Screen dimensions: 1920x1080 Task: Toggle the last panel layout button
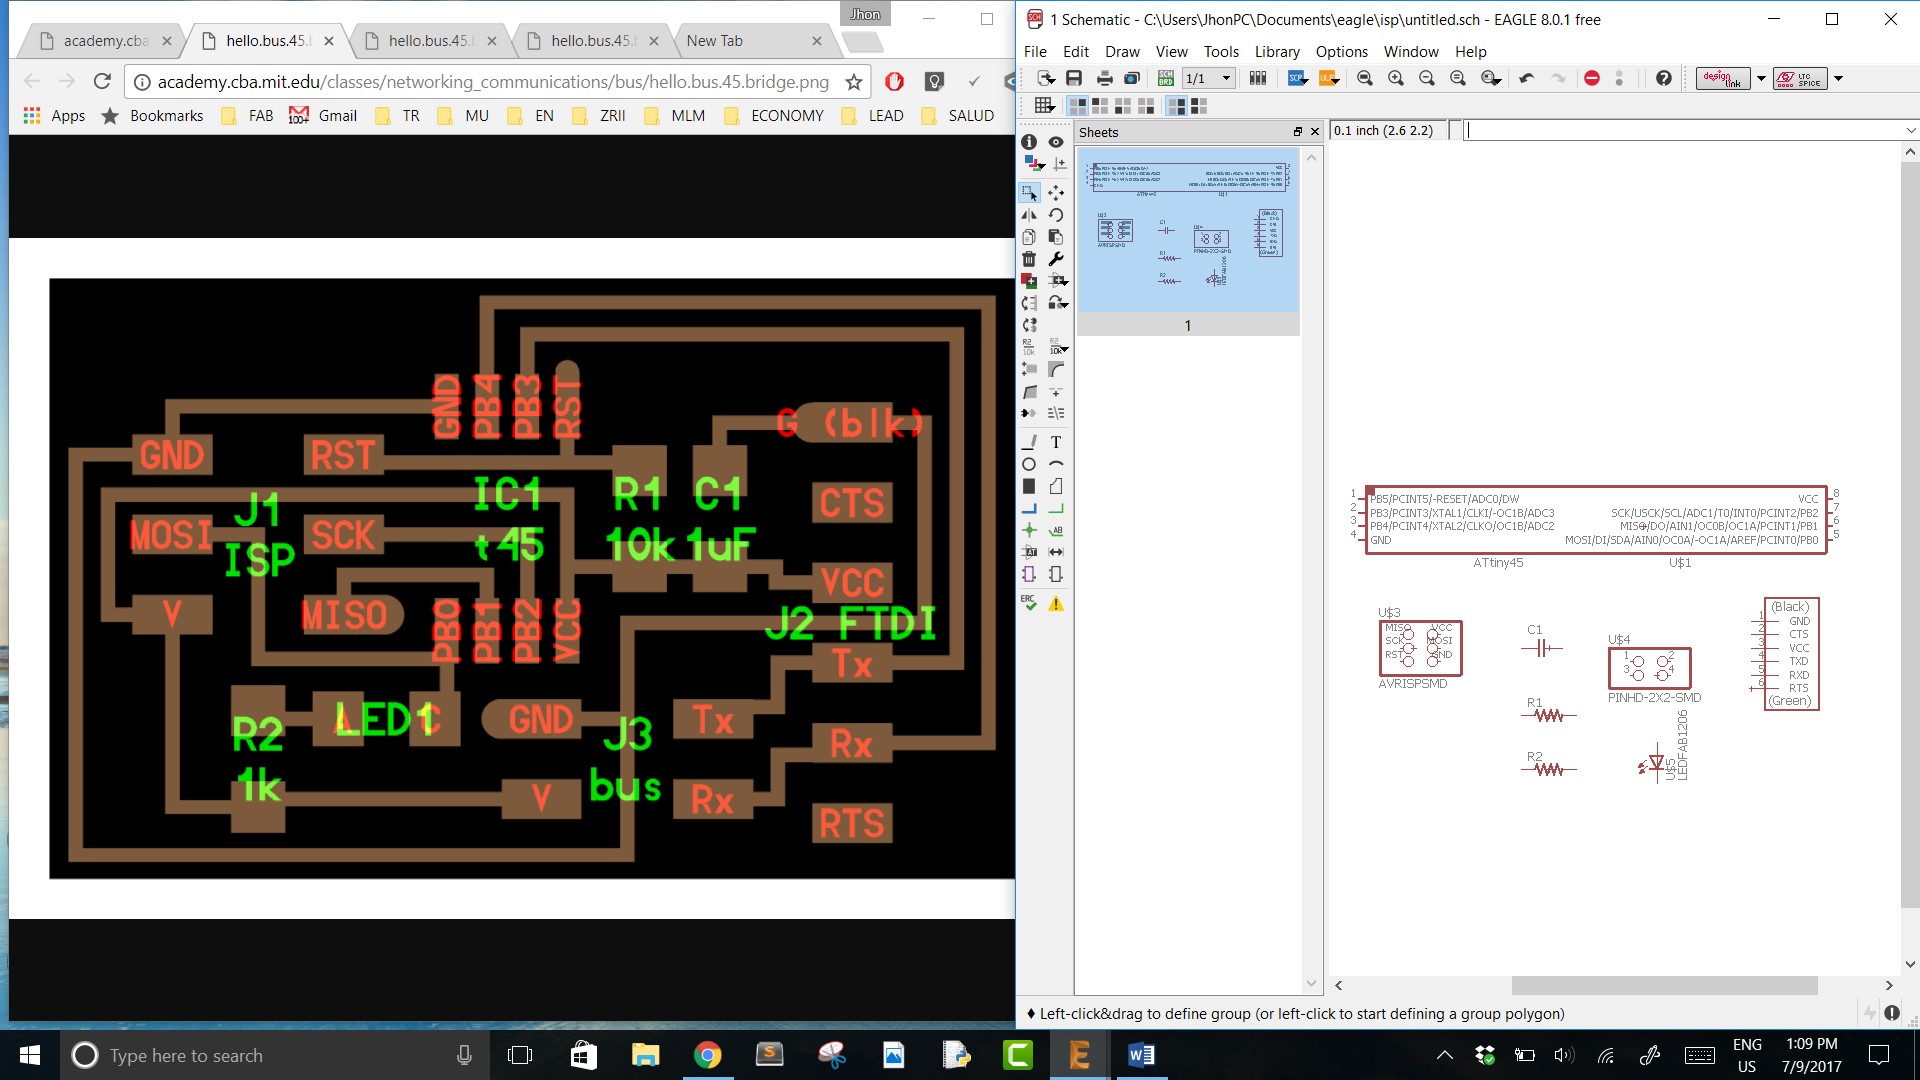(x=1199, y=106)
